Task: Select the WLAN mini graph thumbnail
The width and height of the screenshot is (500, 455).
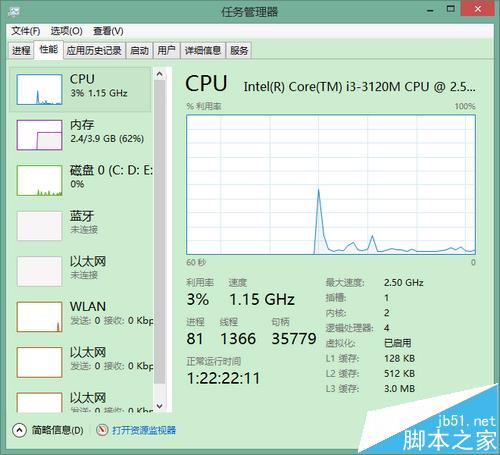Action: [39, 317]
